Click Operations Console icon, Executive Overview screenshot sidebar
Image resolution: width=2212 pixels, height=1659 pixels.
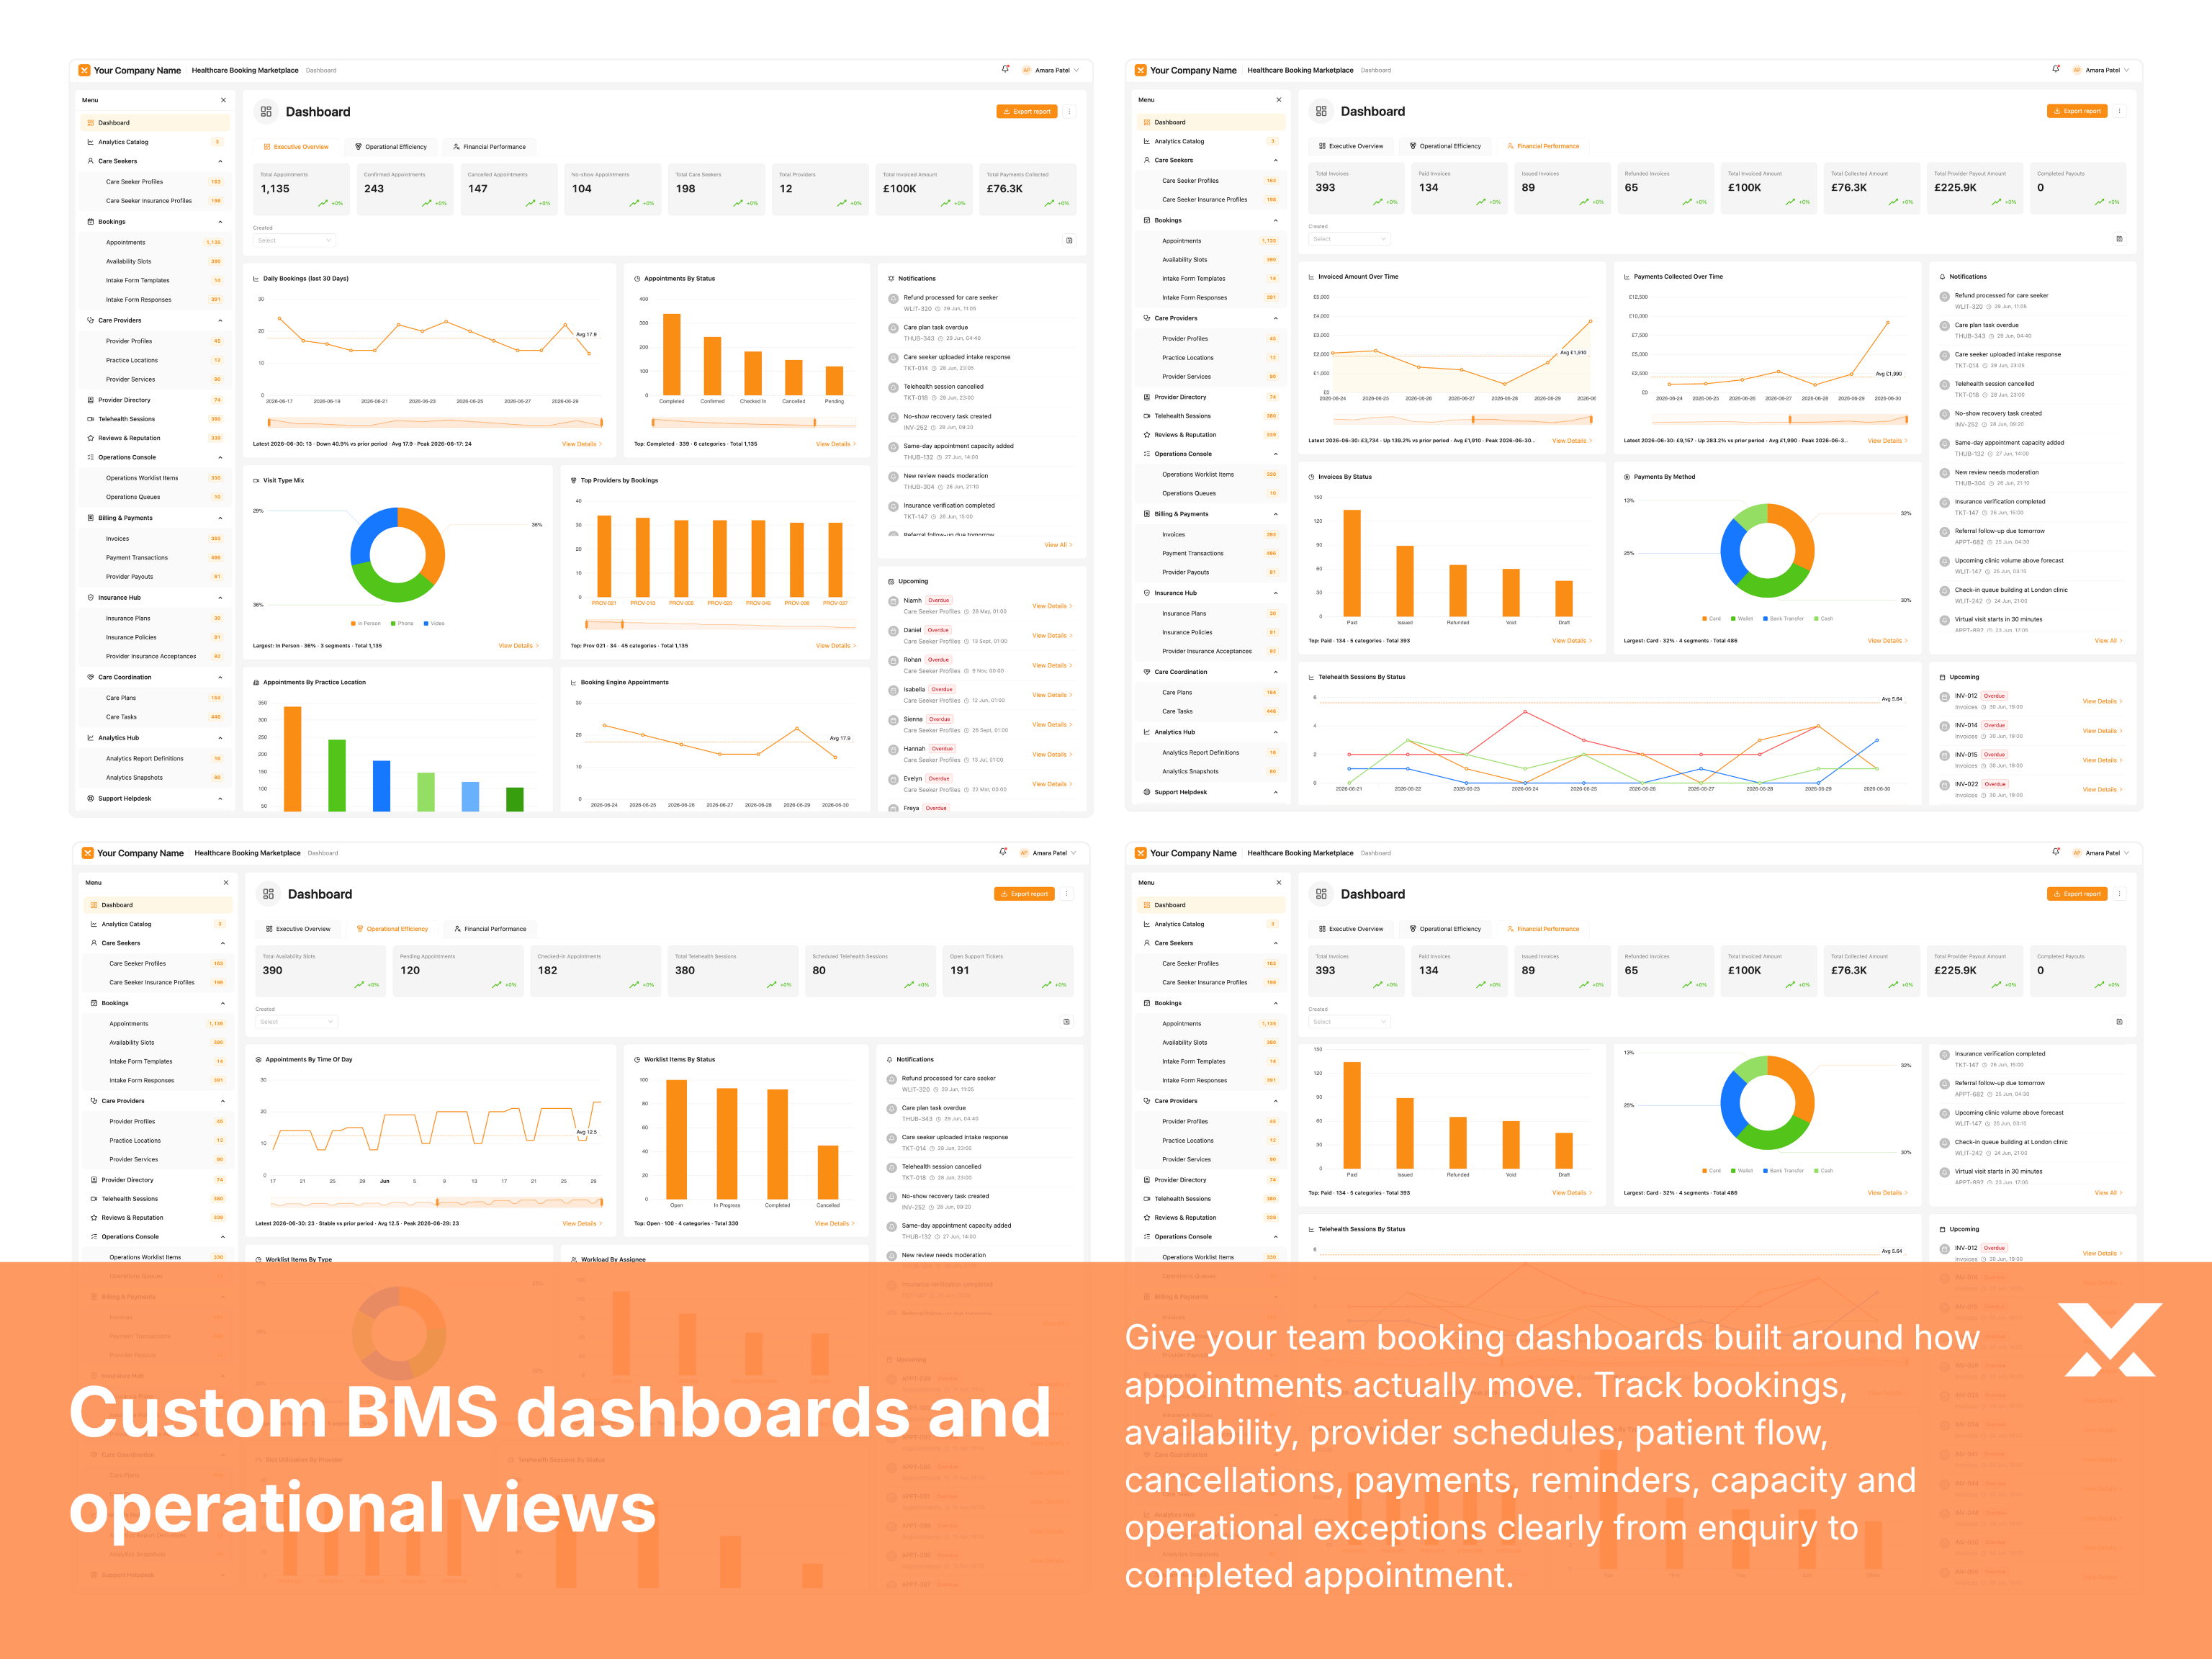[x=91, y=457]
